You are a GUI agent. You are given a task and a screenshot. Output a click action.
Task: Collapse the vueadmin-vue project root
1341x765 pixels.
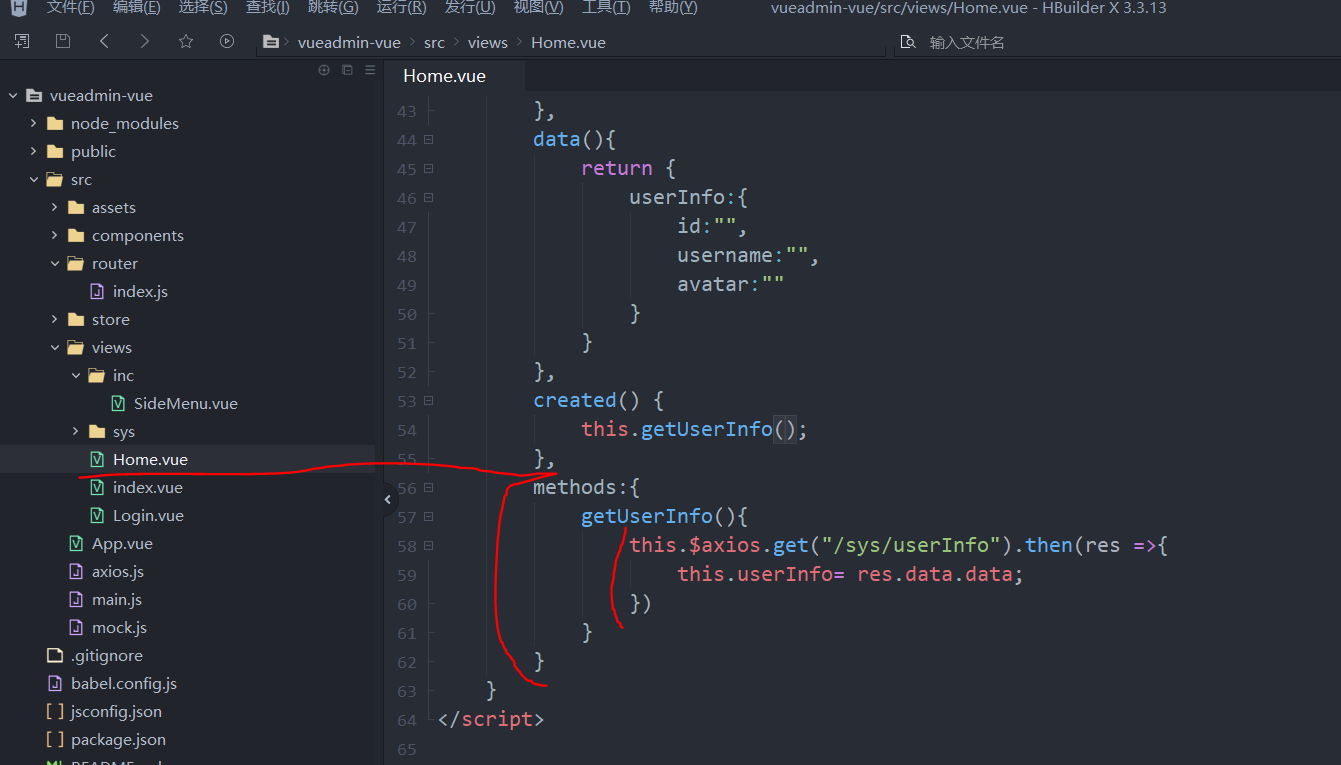click(x=13, y=96)
